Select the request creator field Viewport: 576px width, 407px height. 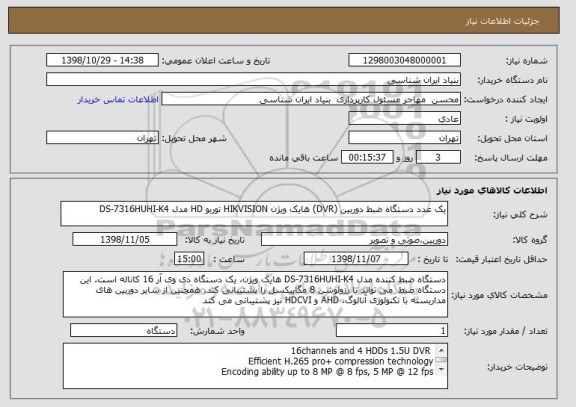311,99
